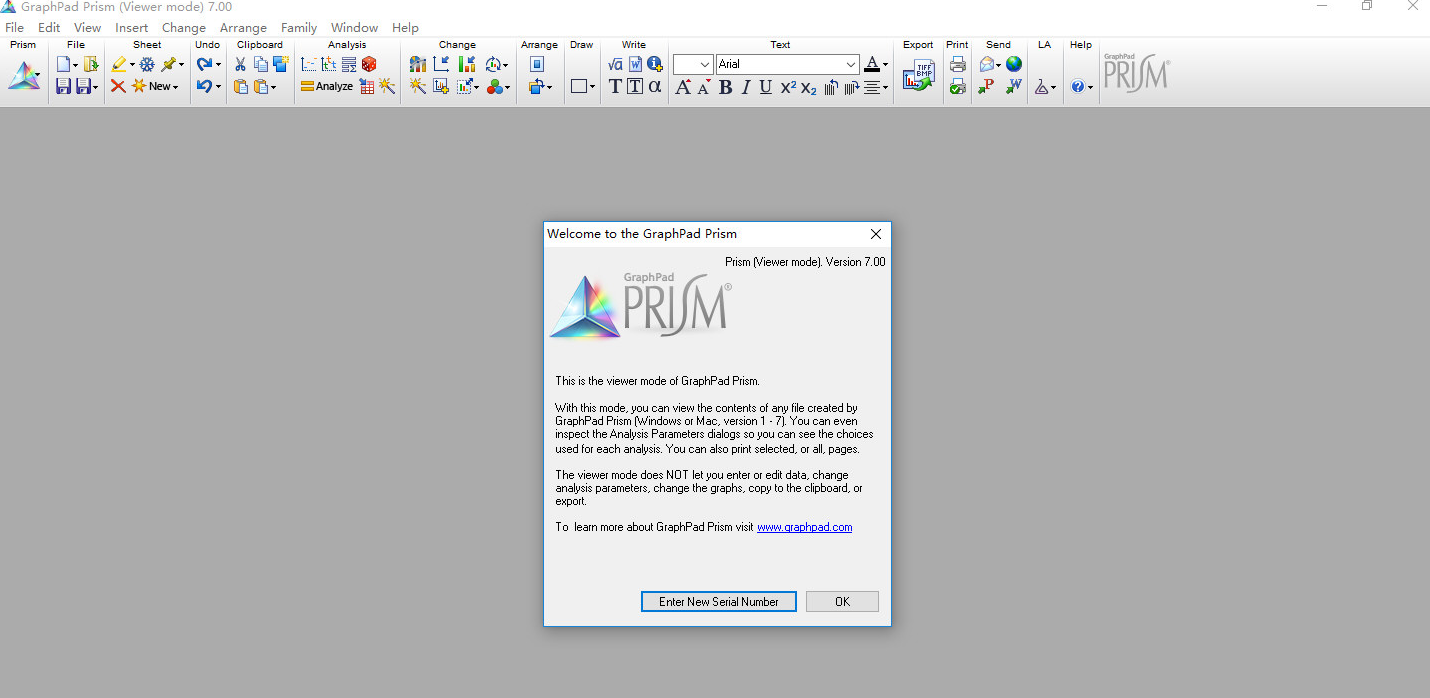Image resolution: width=1430 pixels, height=698 pixels.
Task: Click the alpha Greek character icon
Action: (655, 87)
